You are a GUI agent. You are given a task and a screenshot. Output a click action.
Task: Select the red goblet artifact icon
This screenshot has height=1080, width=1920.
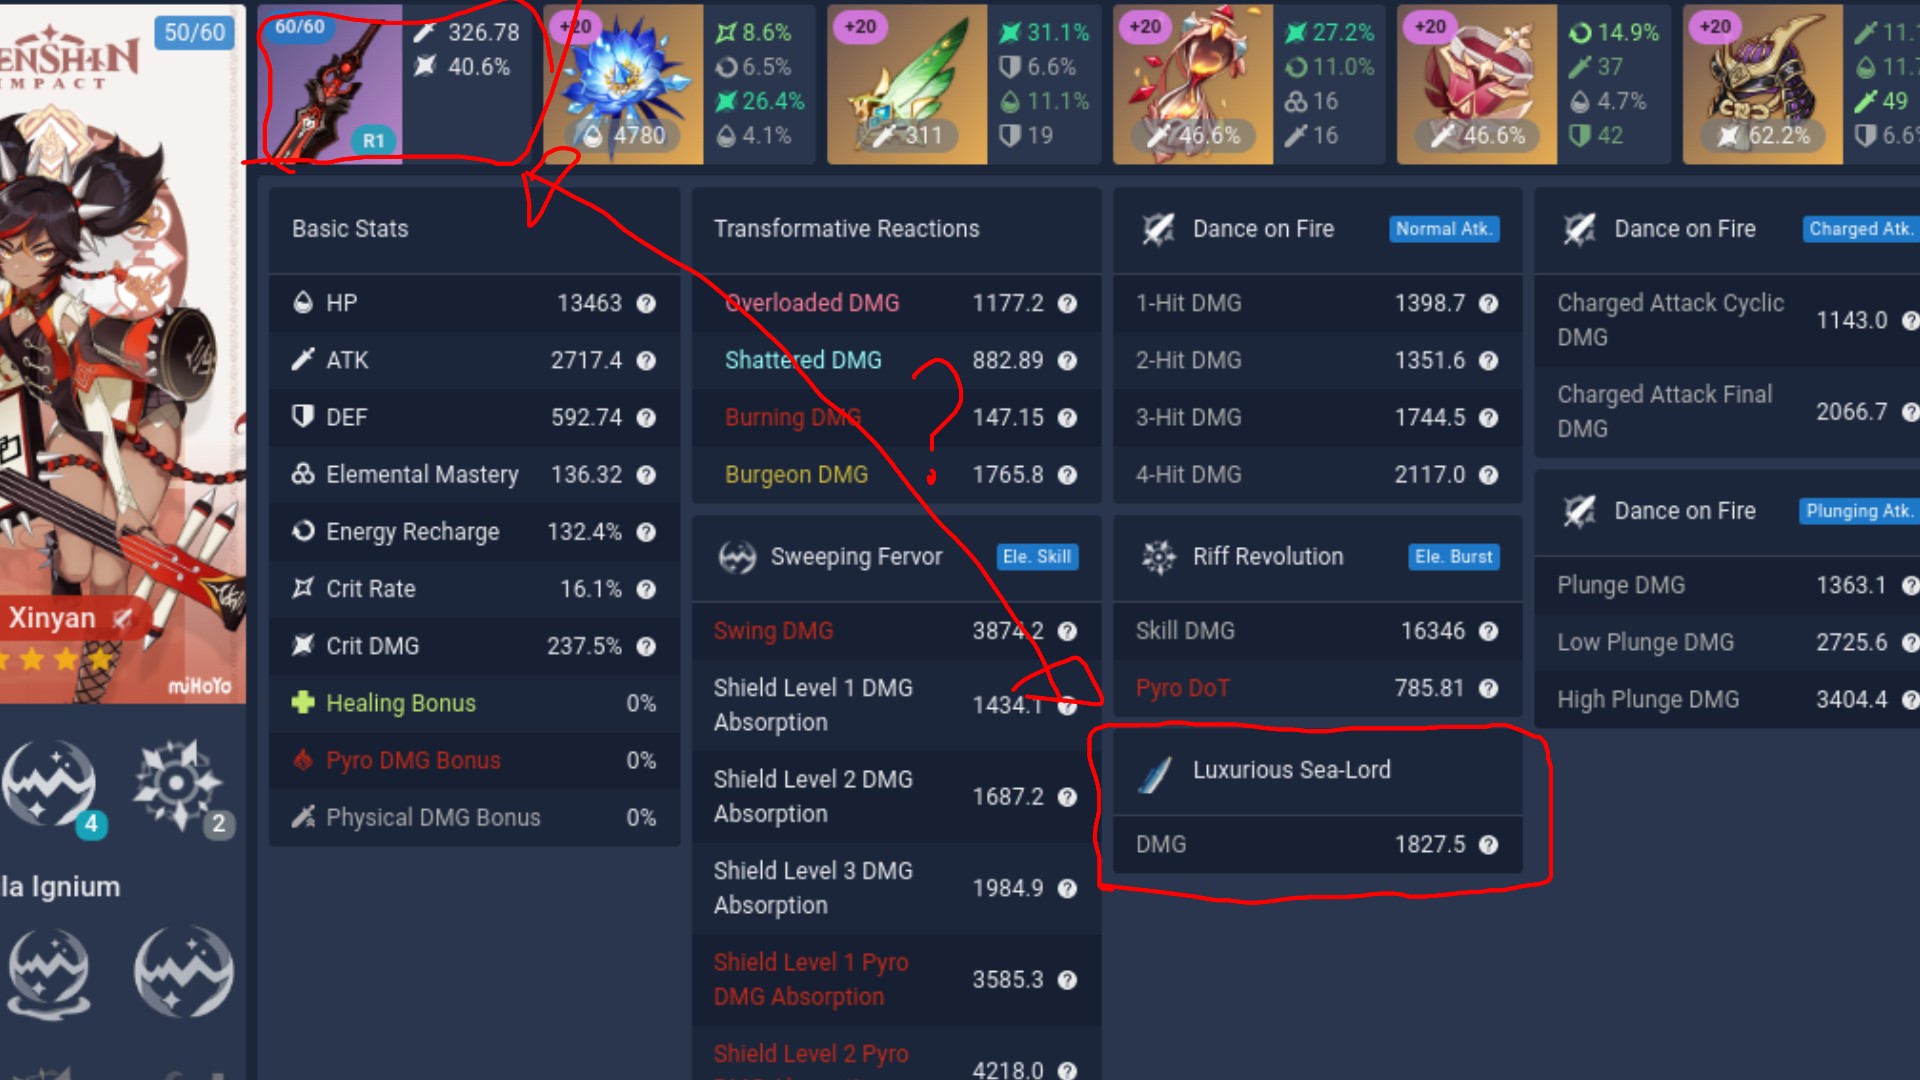click(x=1477, y=84)
